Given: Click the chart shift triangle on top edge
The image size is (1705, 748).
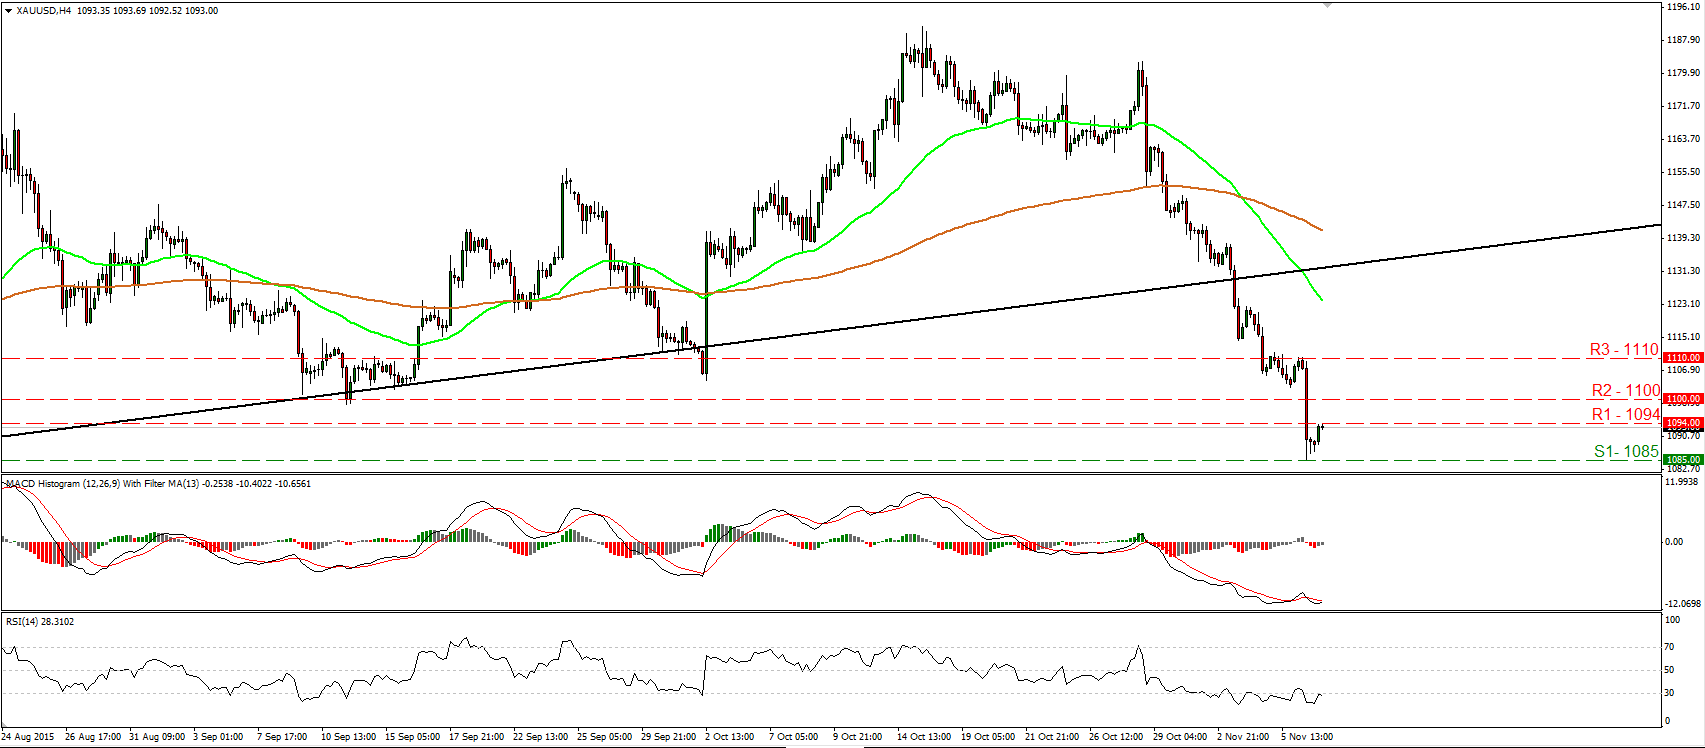Looking at the screenshot, I should click(x=1327, y=6).
